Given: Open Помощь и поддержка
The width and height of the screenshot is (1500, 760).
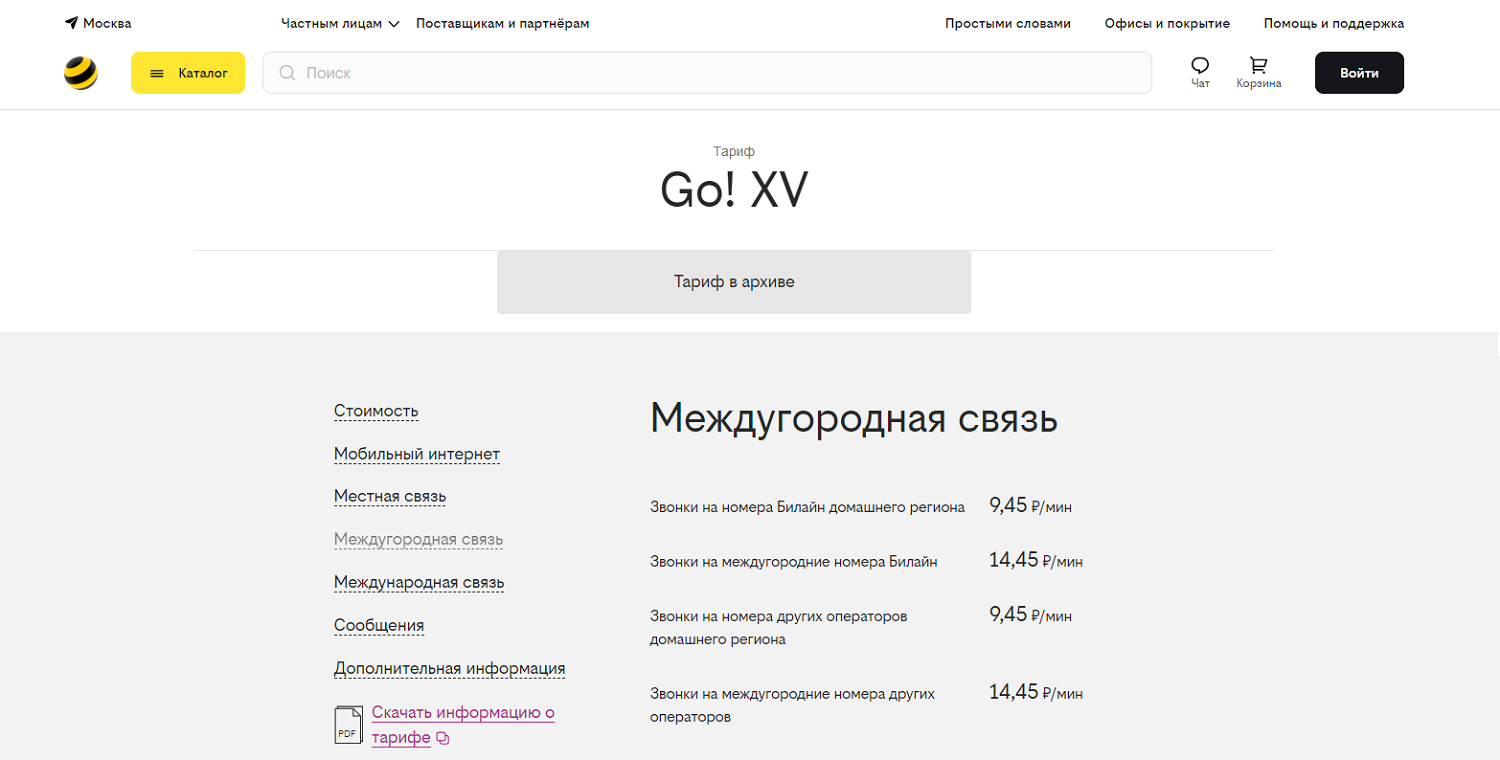Looking at the screenshot, I should [x=1334, y=23].
